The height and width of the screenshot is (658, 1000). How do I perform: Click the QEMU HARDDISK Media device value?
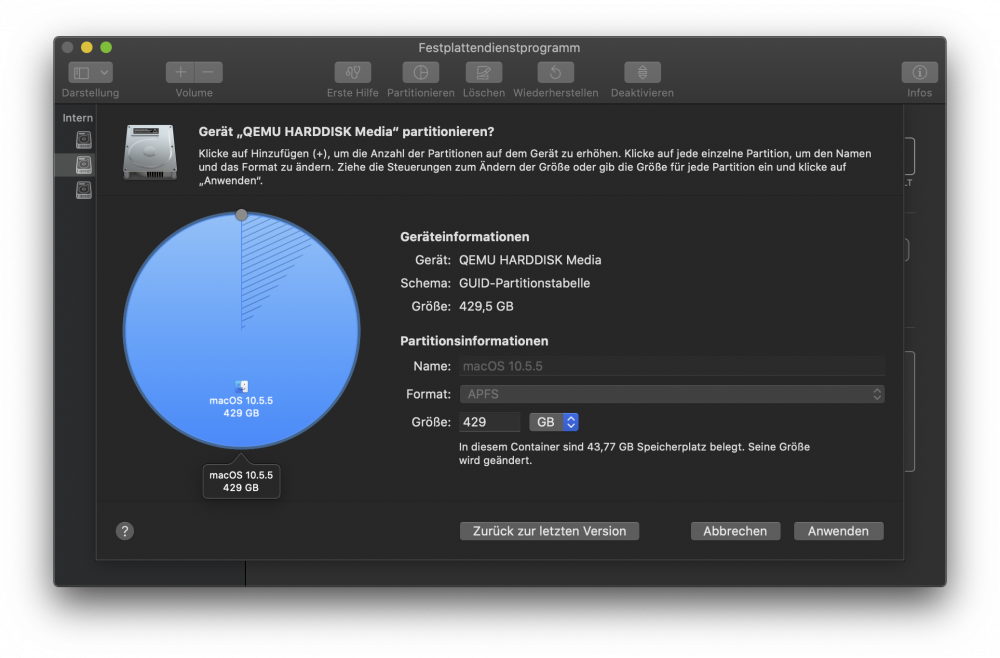click(x=530, y=260)
